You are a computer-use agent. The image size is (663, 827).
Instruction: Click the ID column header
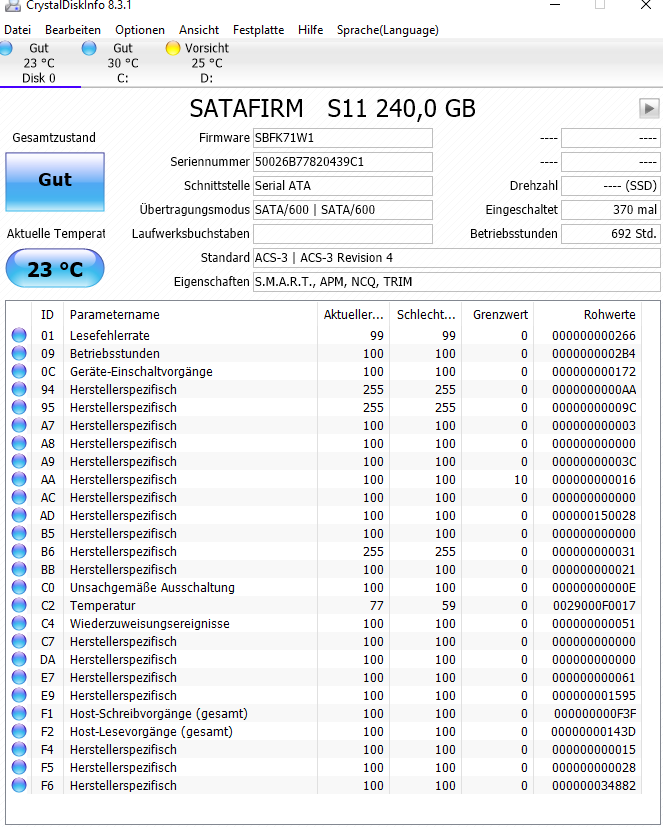pos(47,315)
